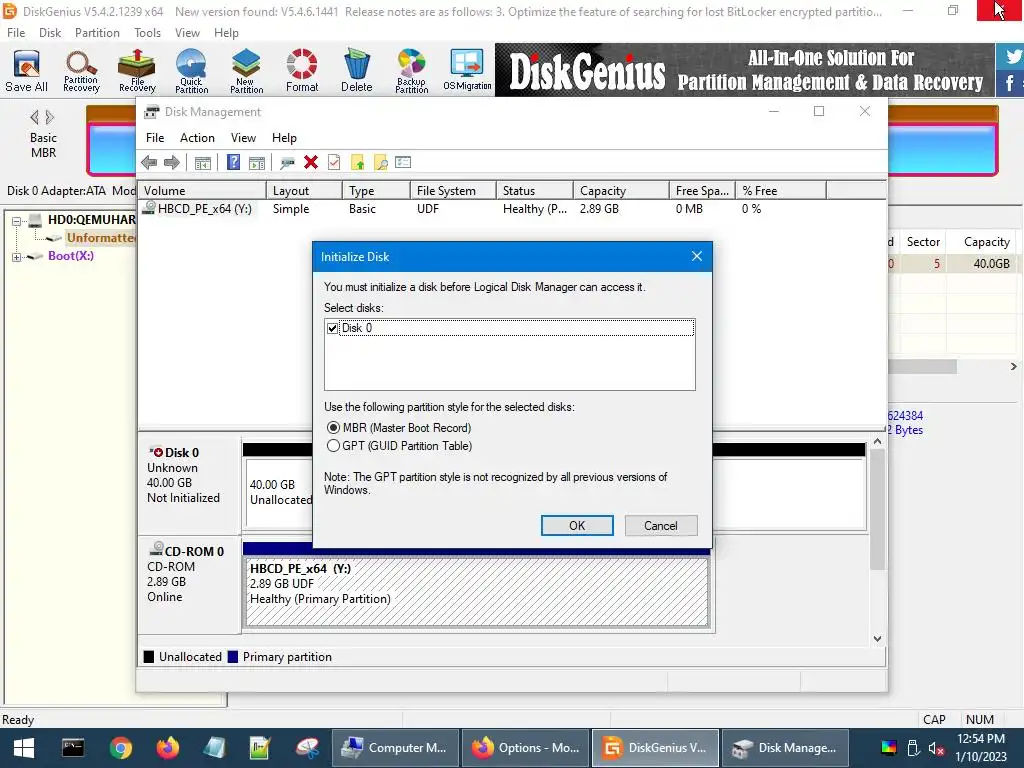Click the volume muted tray icon
The image size is (1024, 768).
(x=936, y=748)
